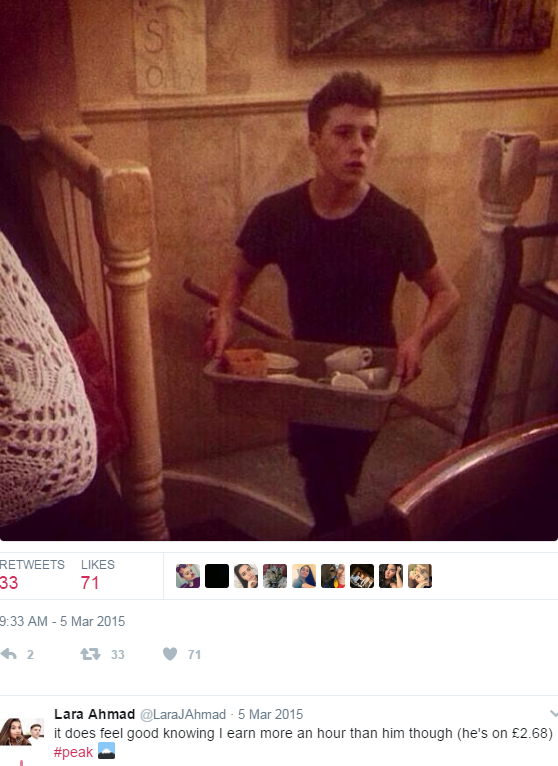This screenshot has height=766, width=558.
Task: Open the LIKES 71 count
Action: coord(98,574)
